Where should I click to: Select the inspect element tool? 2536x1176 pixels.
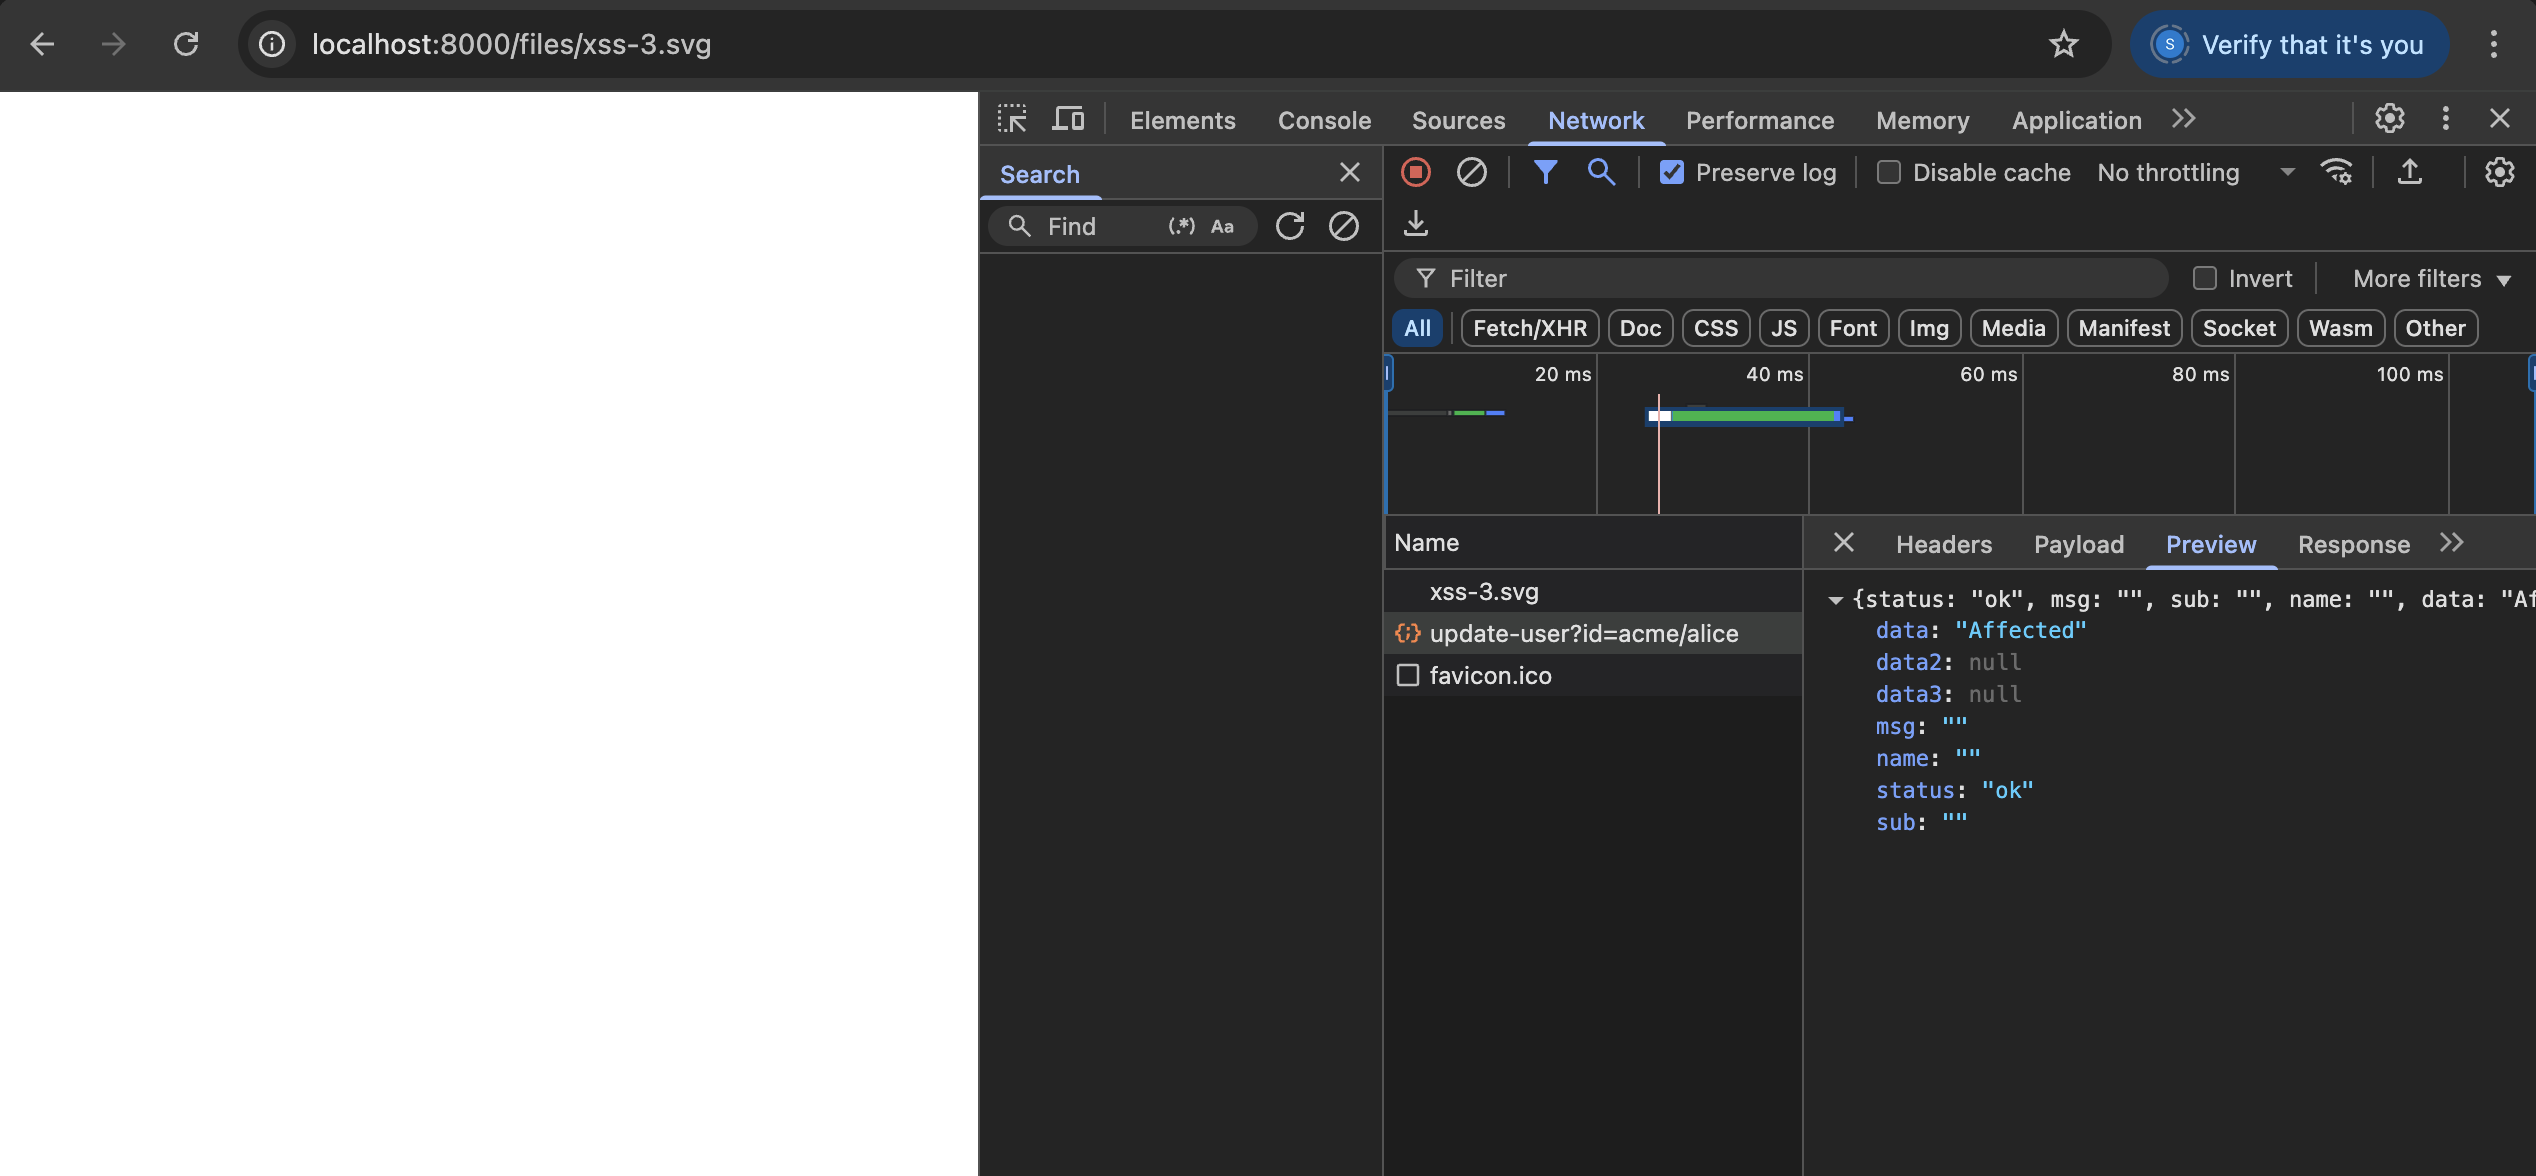(x=1011, y=118)
